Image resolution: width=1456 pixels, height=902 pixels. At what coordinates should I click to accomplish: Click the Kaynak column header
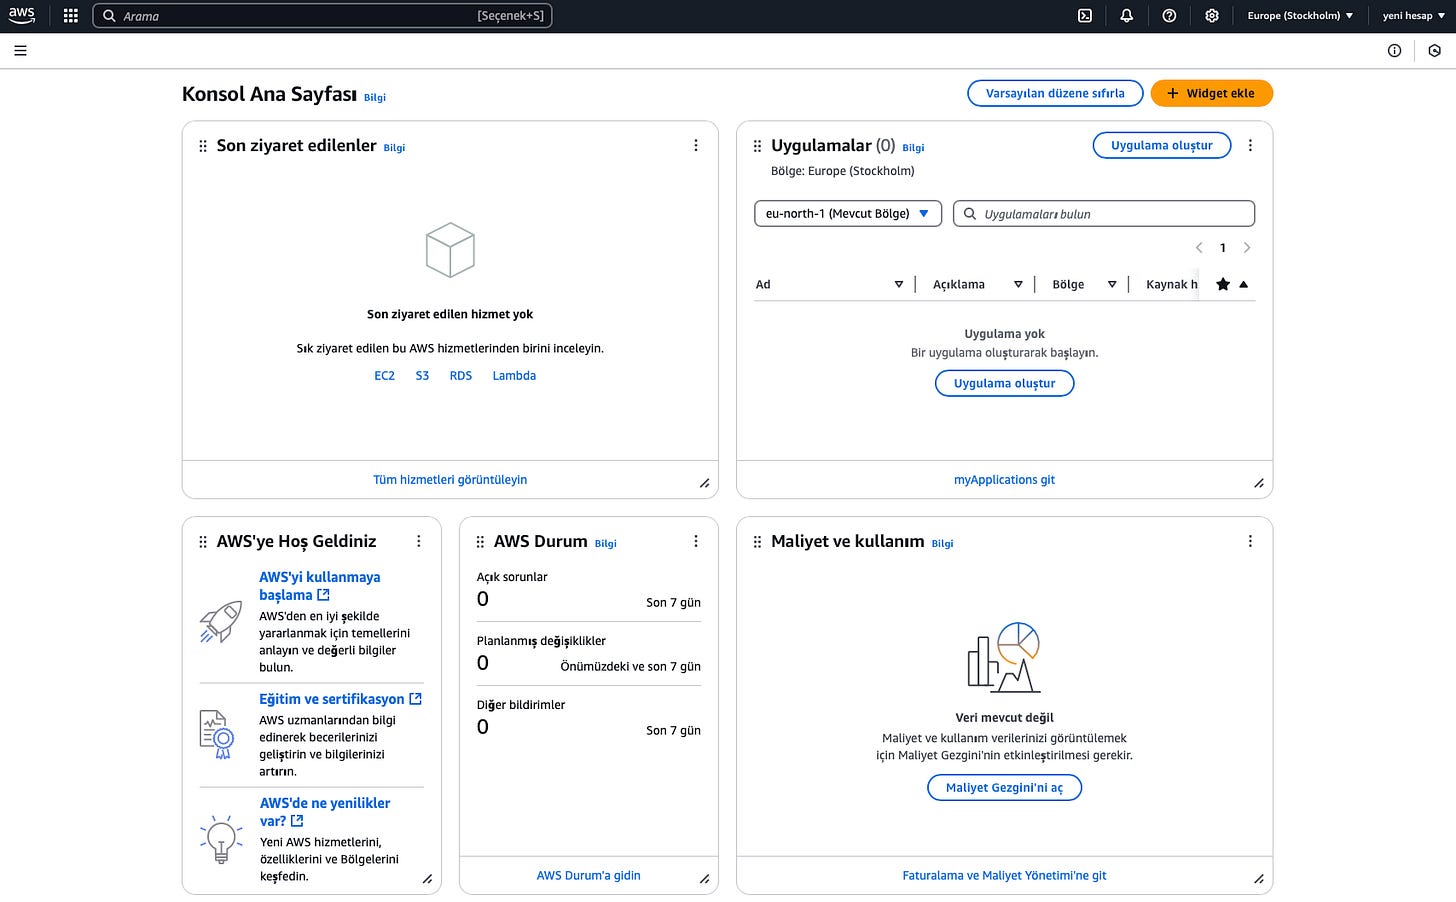(1172, 285)
